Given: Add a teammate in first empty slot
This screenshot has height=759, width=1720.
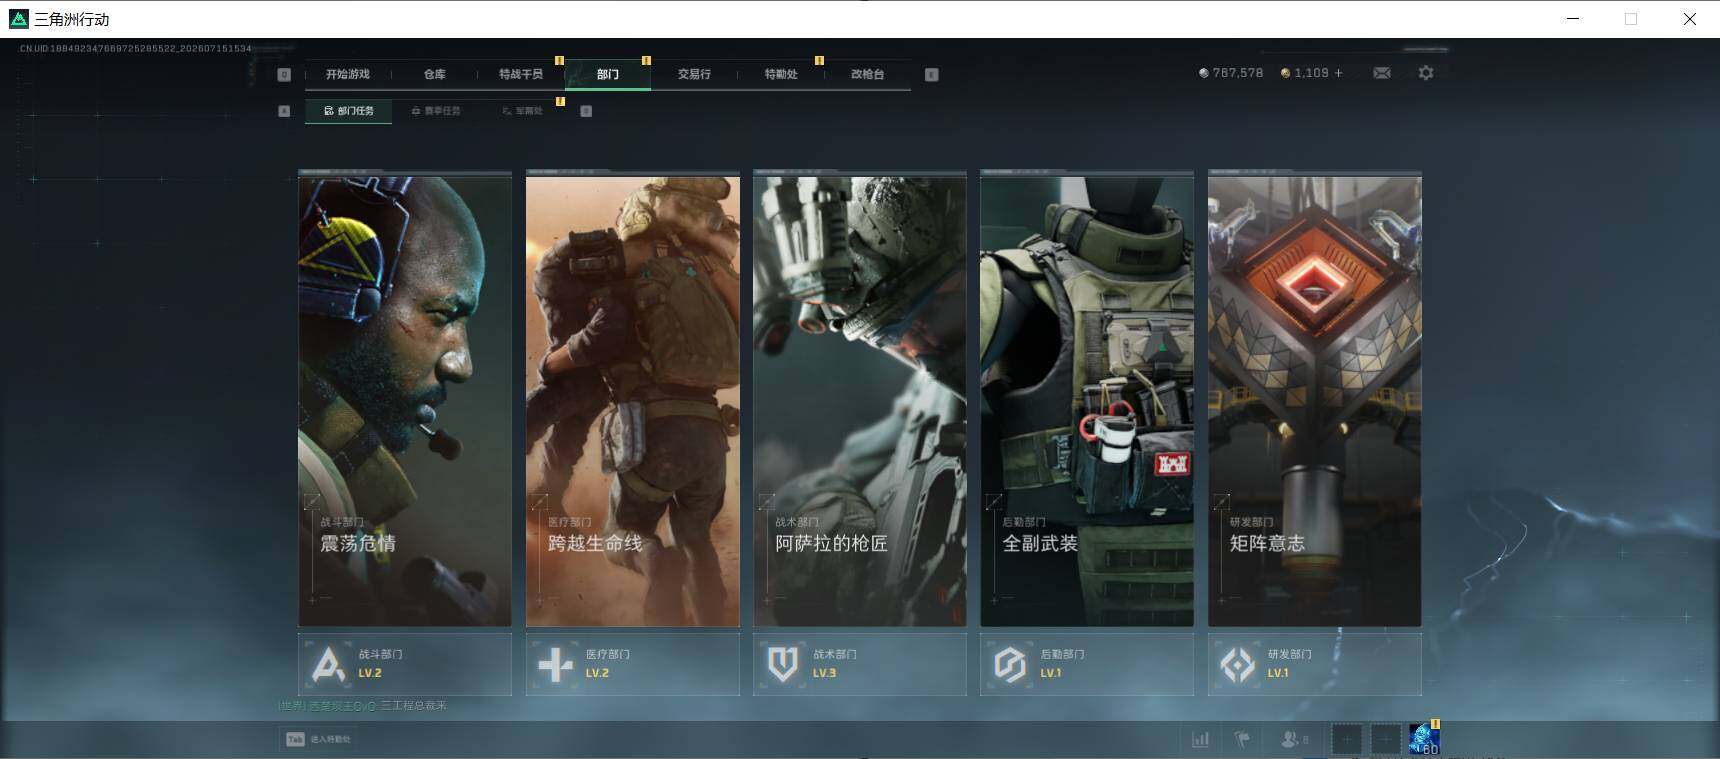Looking at the screenshot, I should pos(1347,739).
